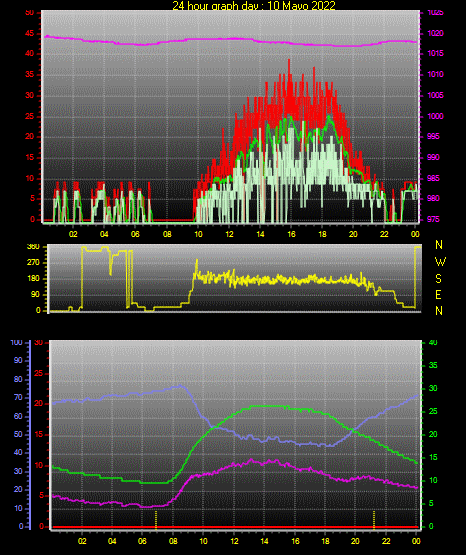Click the 06 hour label under the wind speed graph

pos(135,234)
